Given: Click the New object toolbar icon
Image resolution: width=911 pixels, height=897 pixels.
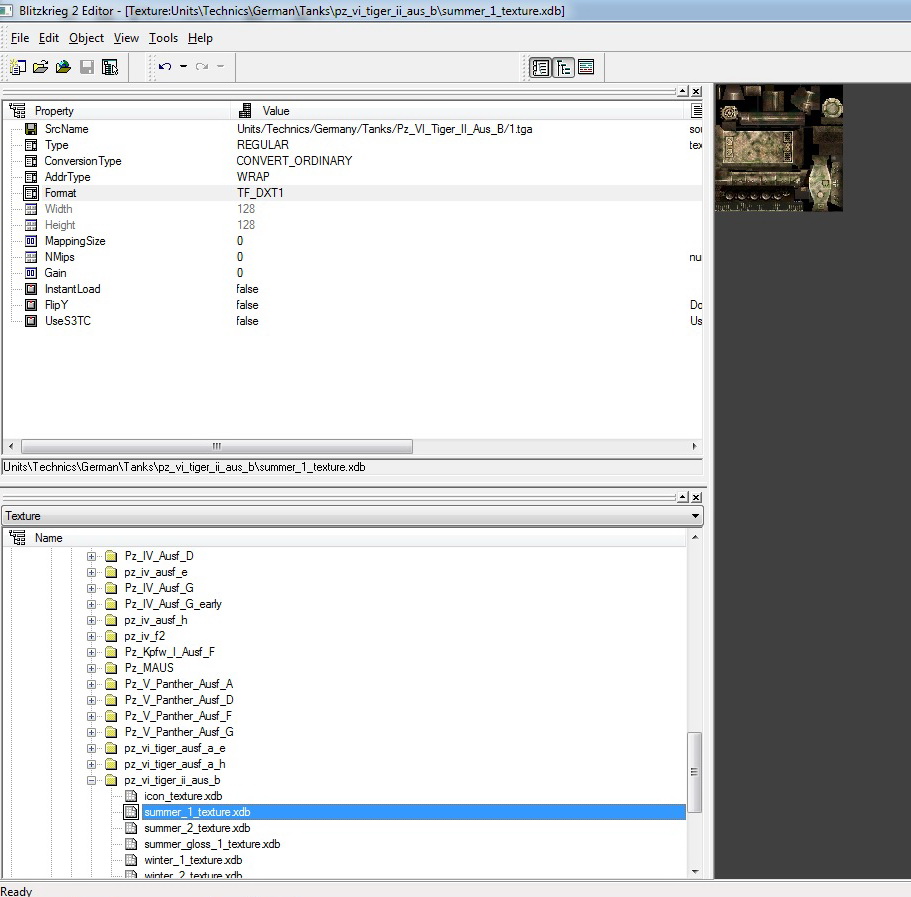Looking at the screenshot, I should [18, 67].
